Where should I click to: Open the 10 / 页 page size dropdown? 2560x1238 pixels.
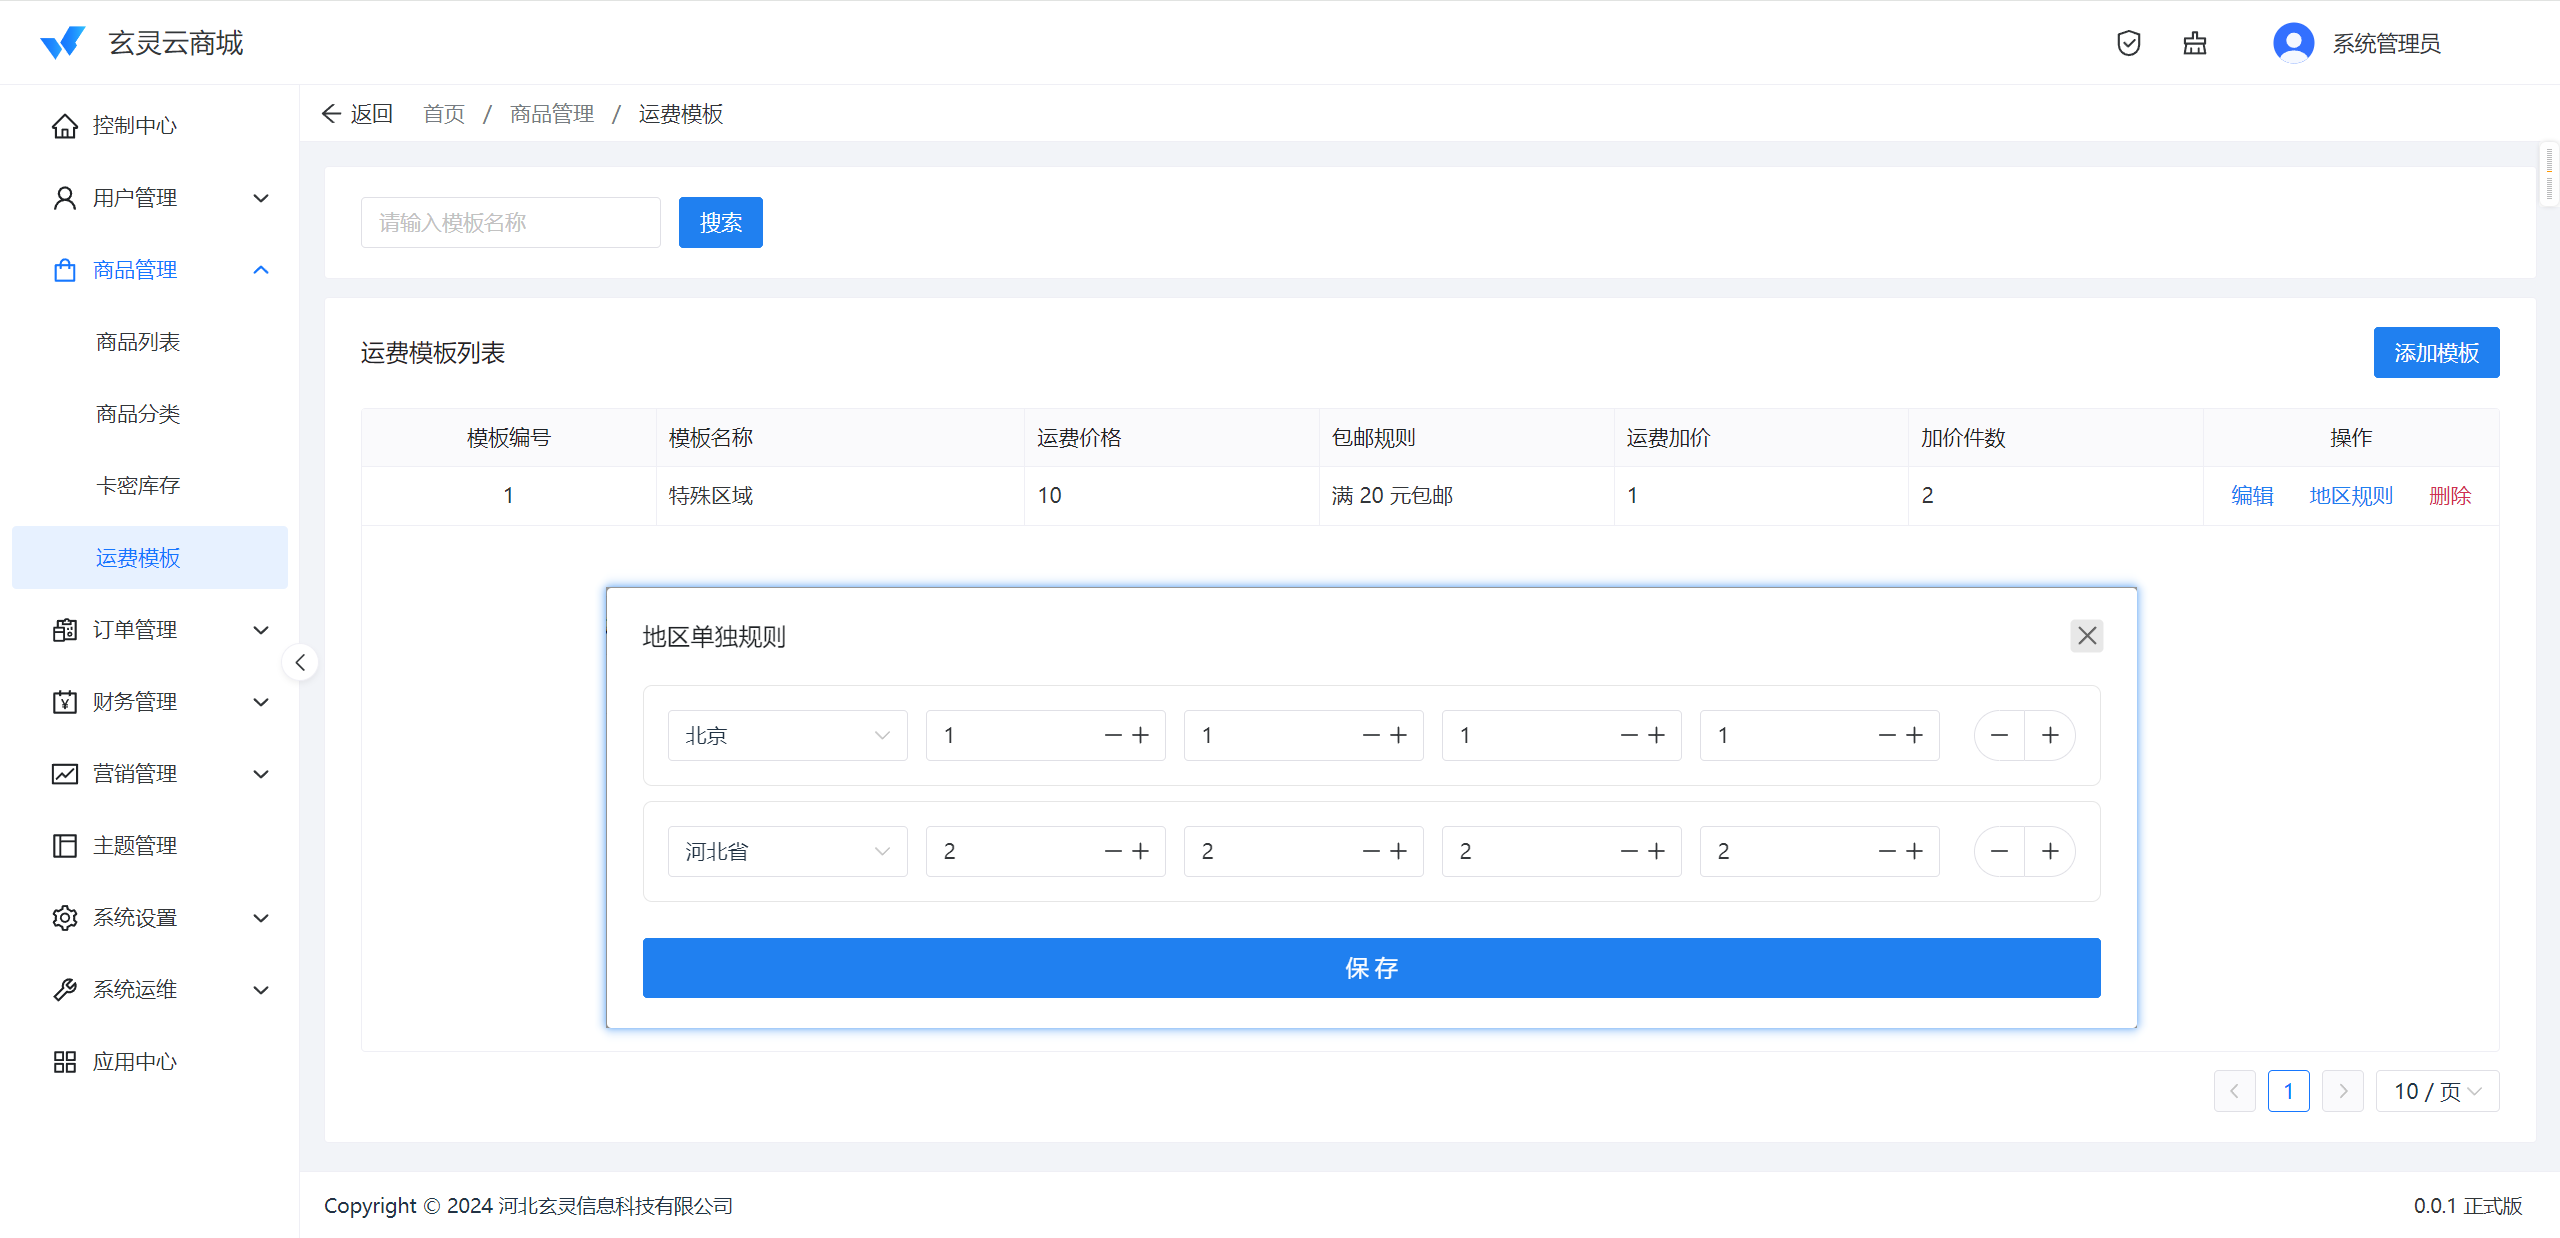[2437, 1091]
